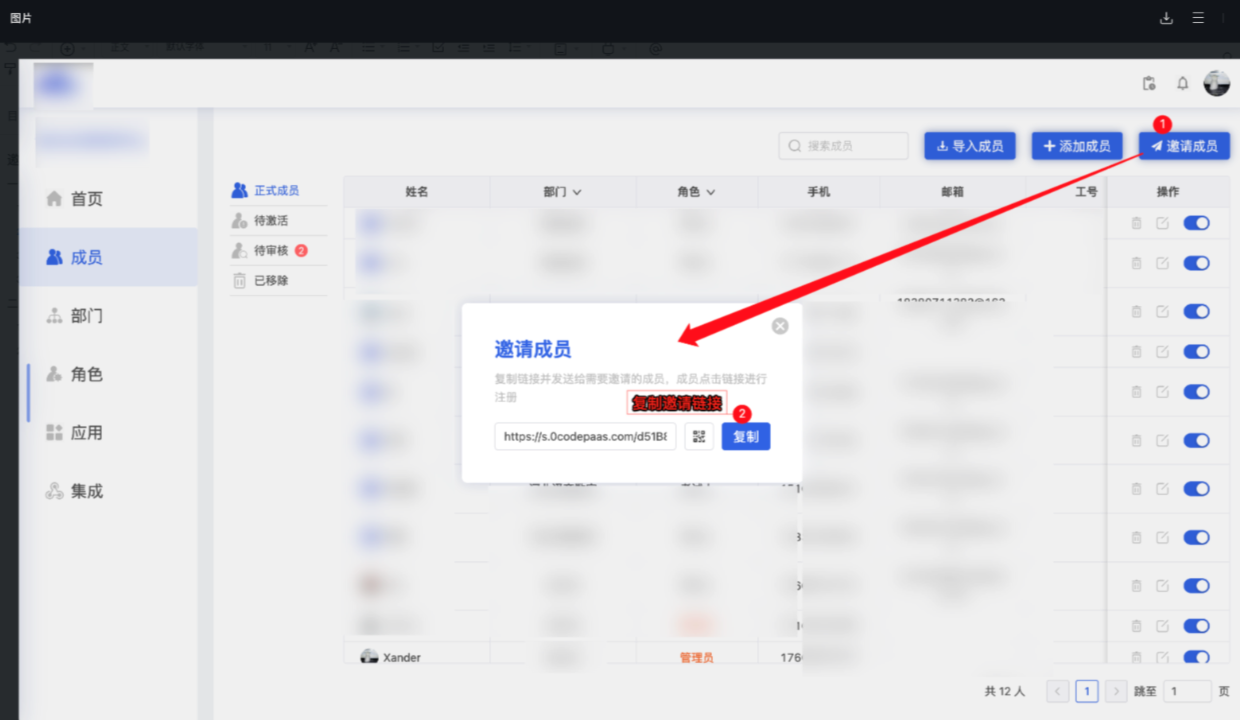The width and height of the screenshot is (1240, 720).
Task: Click the blue 复制 button
Action: tap(746, 436)
